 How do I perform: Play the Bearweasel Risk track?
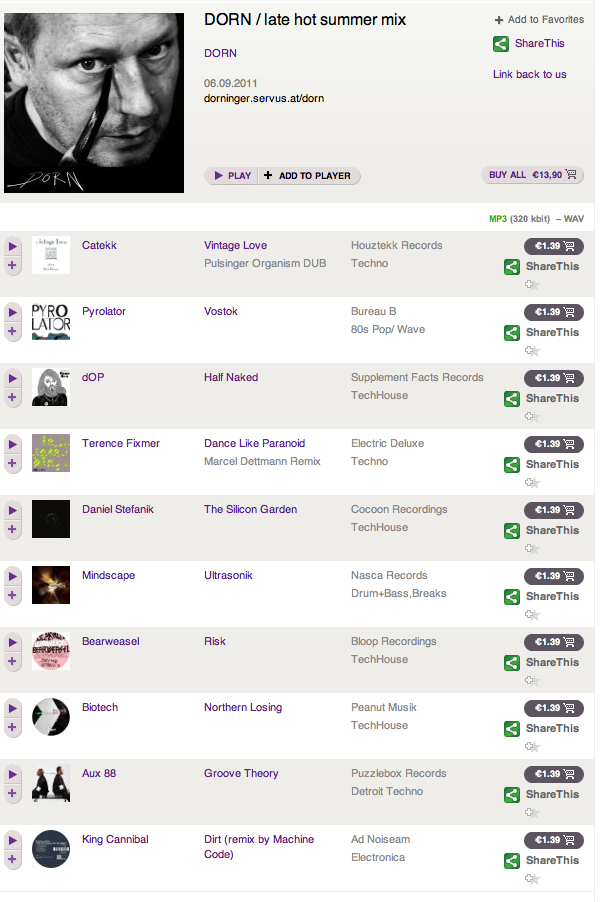(12, 643)
